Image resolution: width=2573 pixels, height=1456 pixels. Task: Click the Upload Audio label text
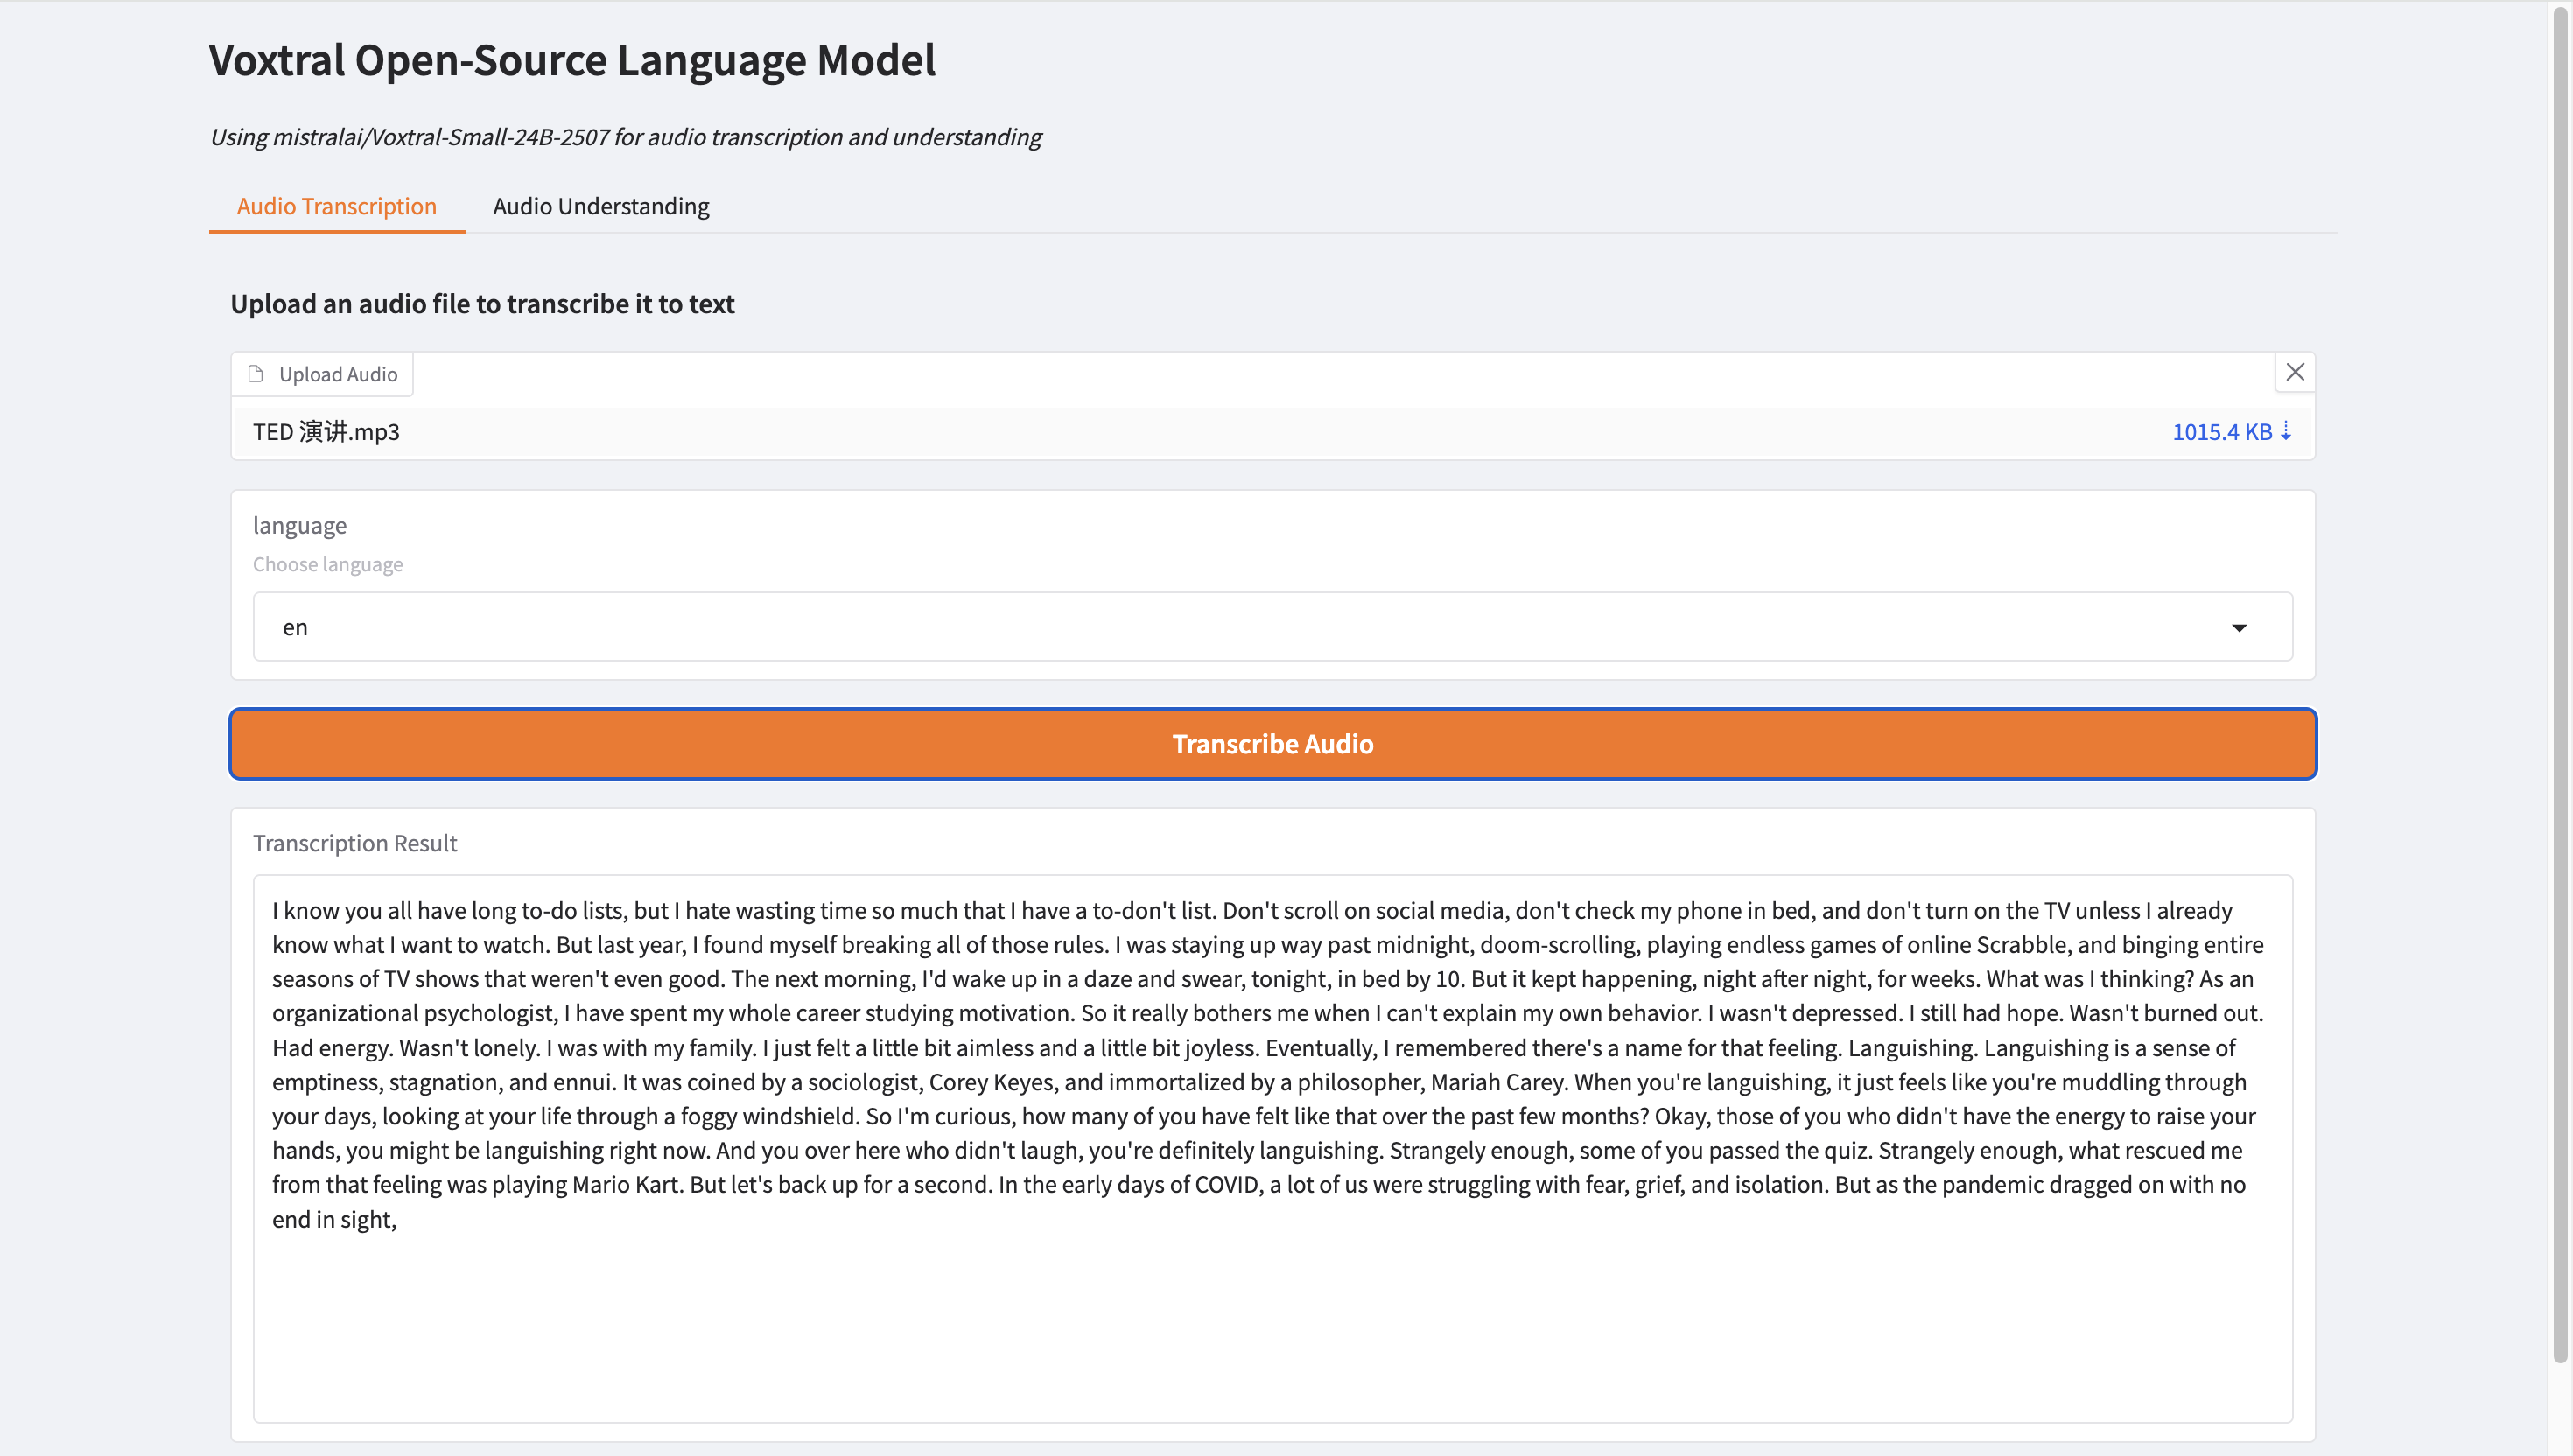coord(338,374)
